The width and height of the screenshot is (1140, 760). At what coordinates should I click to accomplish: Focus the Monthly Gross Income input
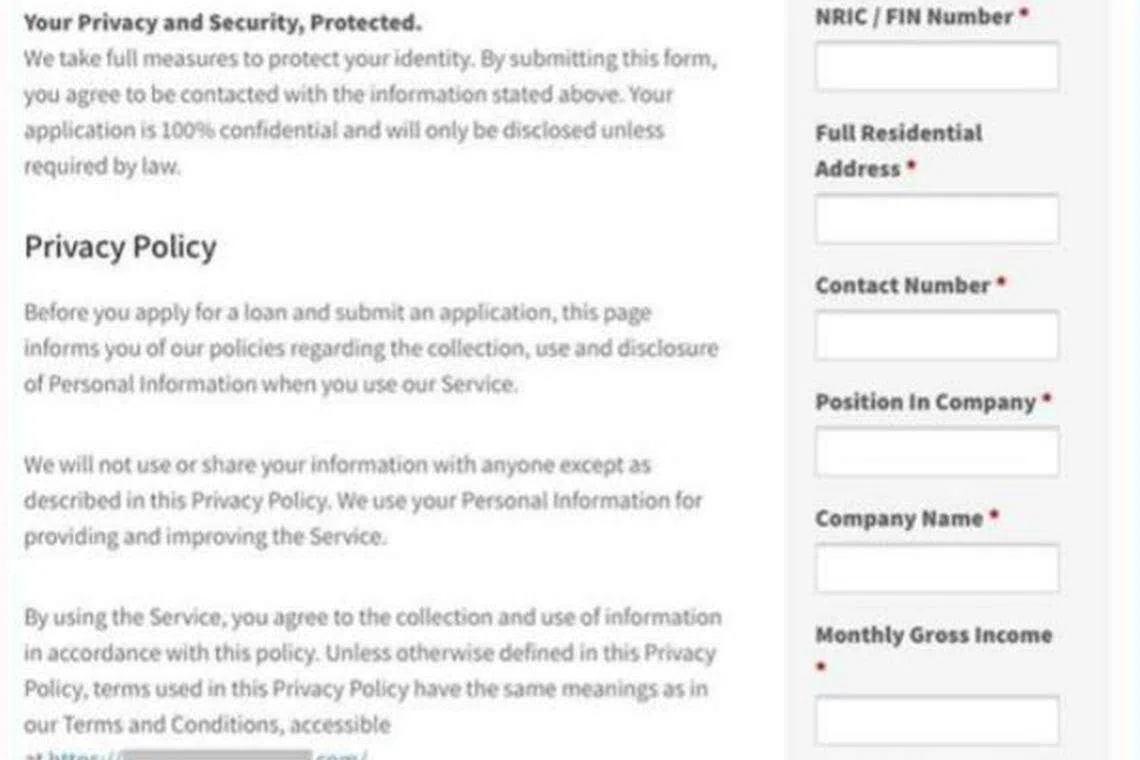[936, 721]
